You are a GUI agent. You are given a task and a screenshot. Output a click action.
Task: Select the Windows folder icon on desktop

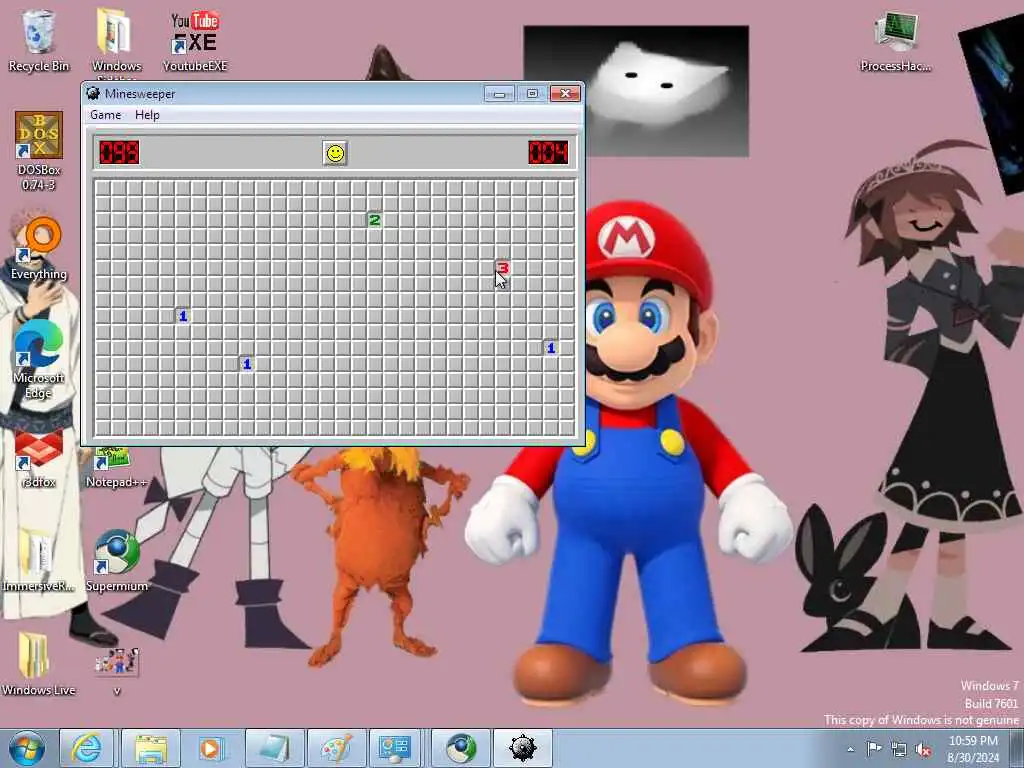click(x=116, y=41)
